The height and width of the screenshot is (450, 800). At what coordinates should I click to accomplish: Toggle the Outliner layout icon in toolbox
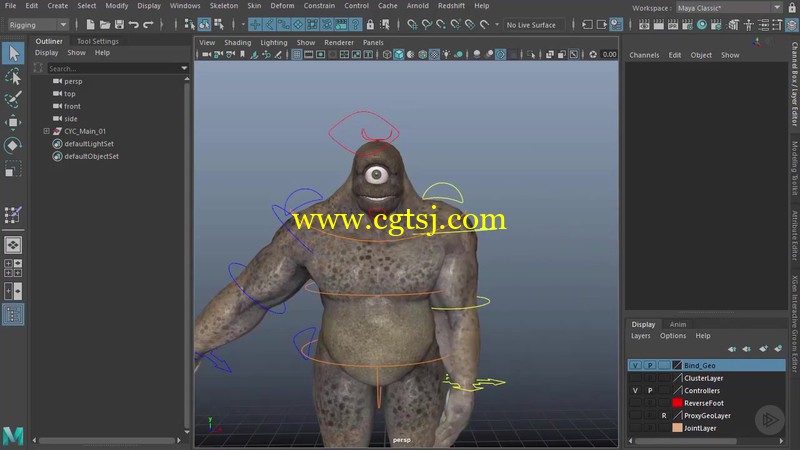(13, 314)
